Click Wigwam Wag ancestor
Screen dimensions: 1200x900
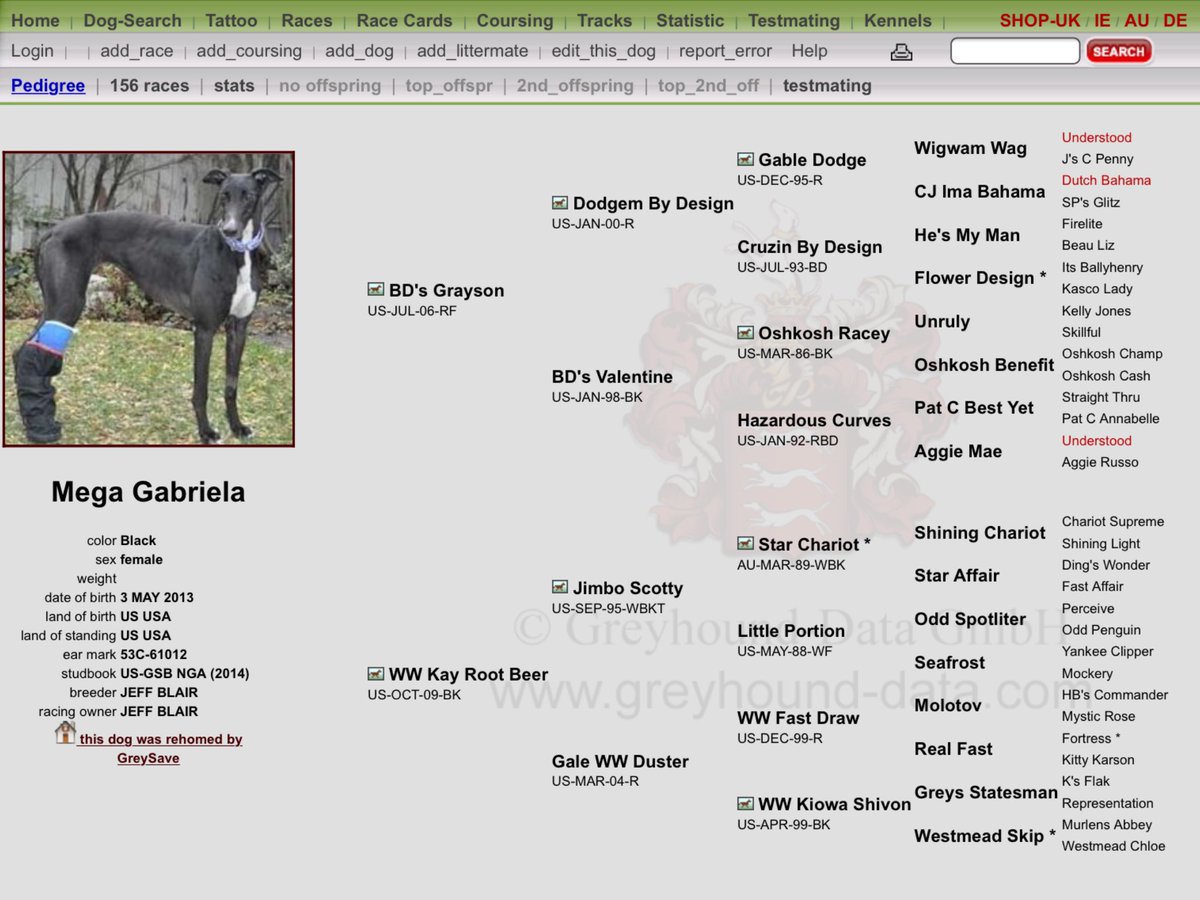tap(970, 148)
